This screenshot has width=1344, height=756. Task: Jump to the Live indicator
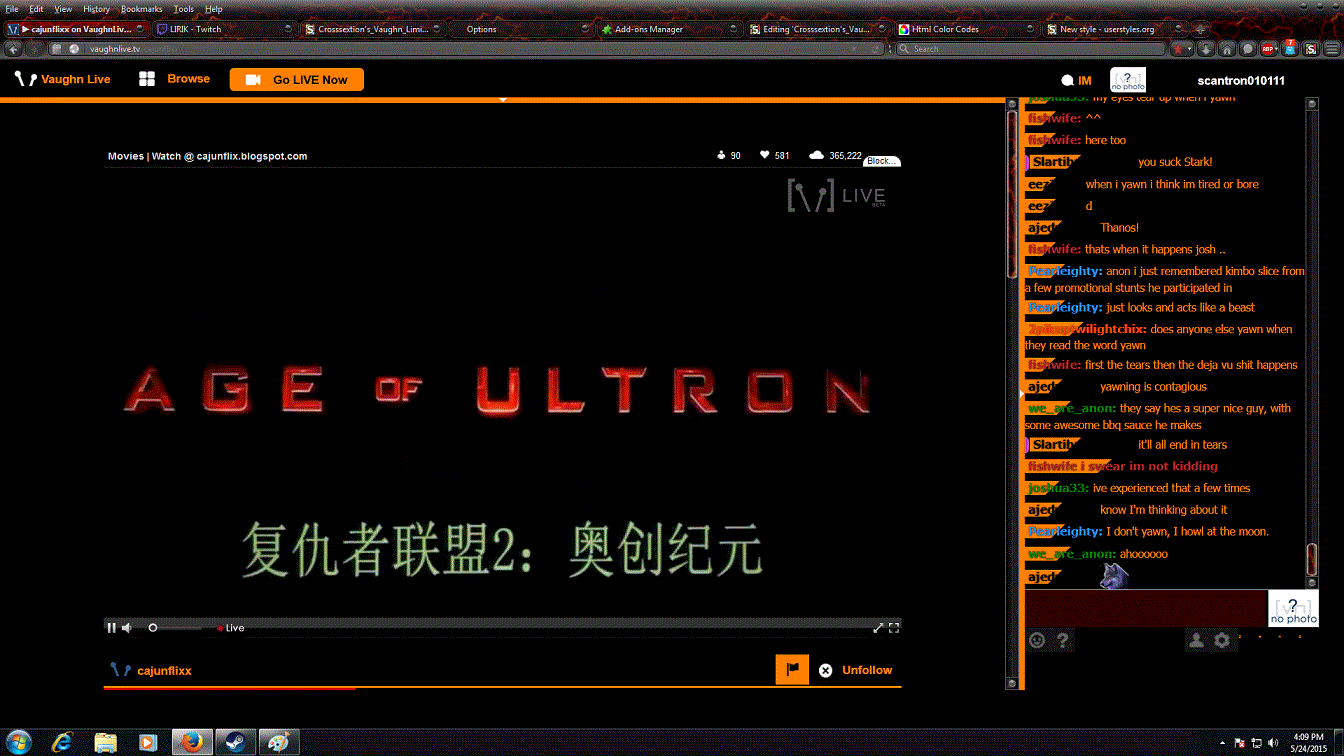231,628
